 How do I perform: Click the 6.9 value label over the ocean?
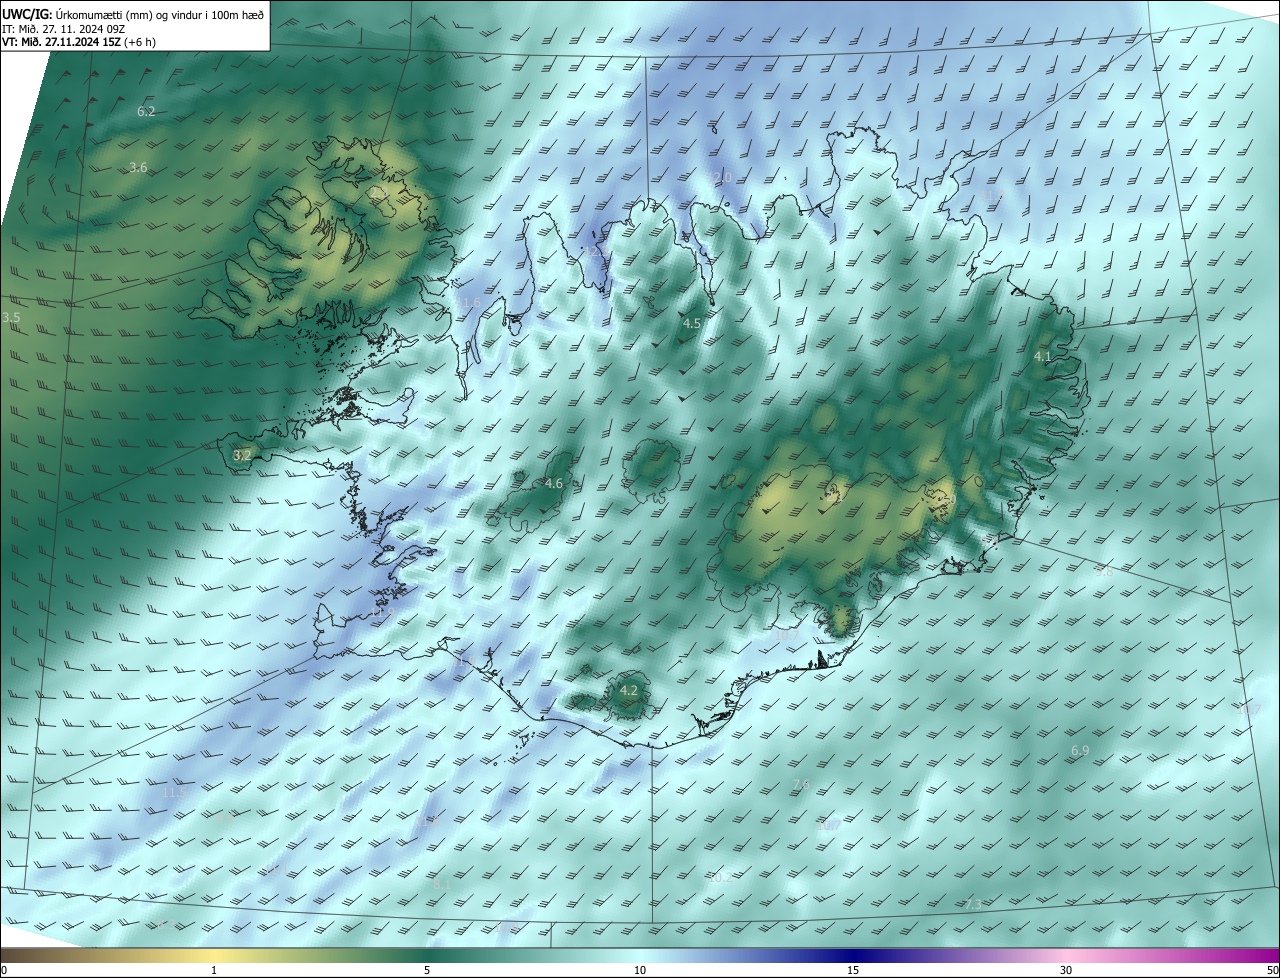tap(1080, 751)
